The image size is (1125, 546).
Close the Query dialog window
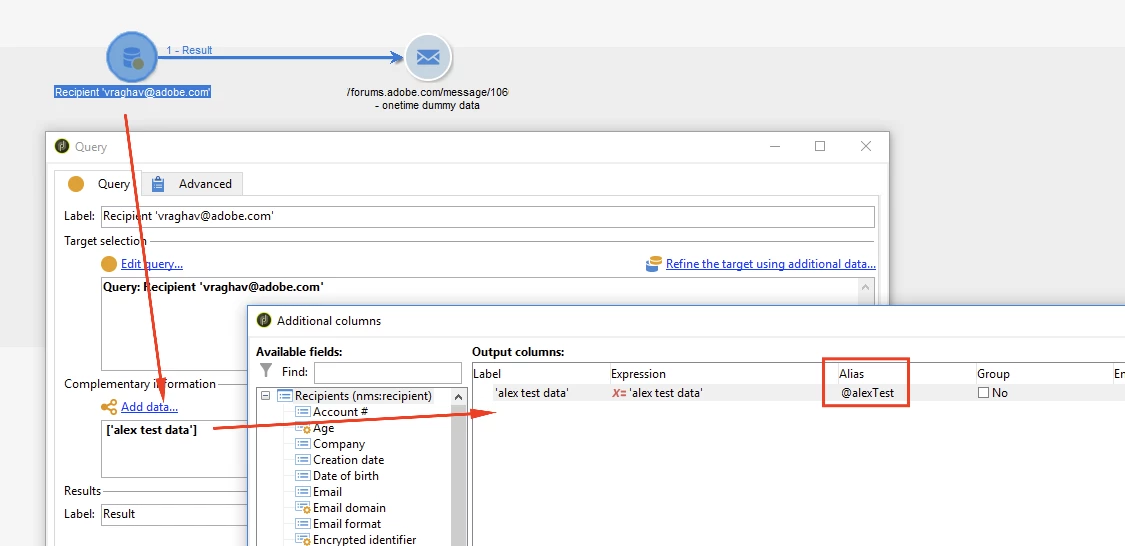(866, 146)
